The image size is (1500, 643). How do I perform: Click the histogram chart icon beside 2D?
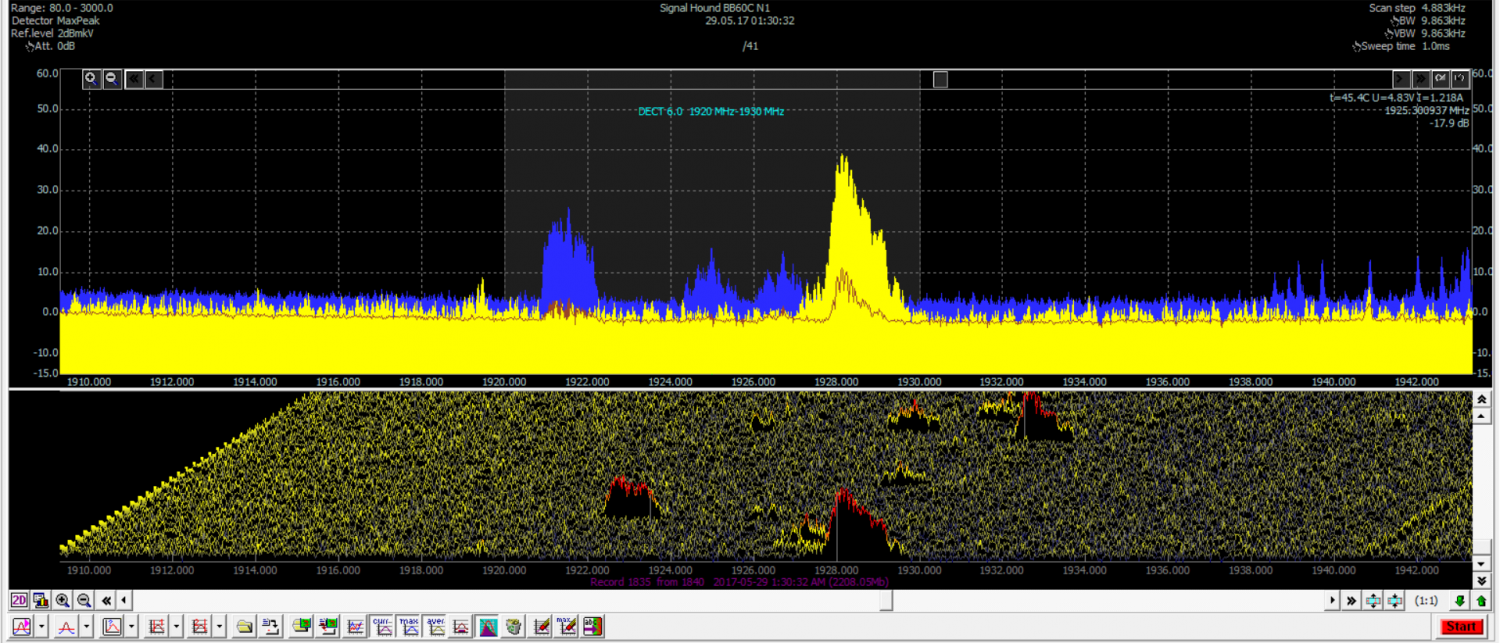[x=40, y=600]
